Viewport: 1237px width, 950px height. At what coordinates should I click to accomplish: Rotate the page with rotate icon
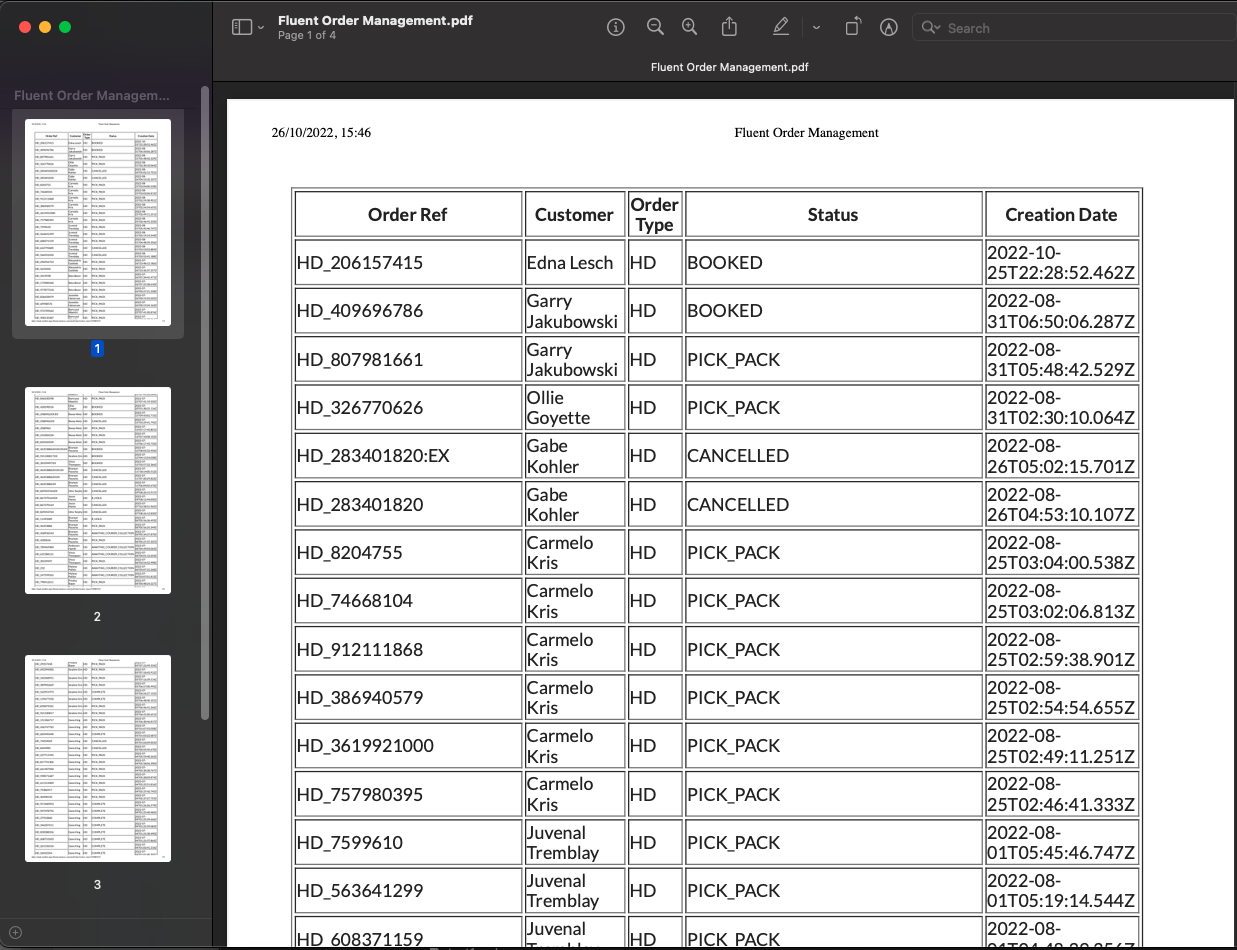[852, 28]
